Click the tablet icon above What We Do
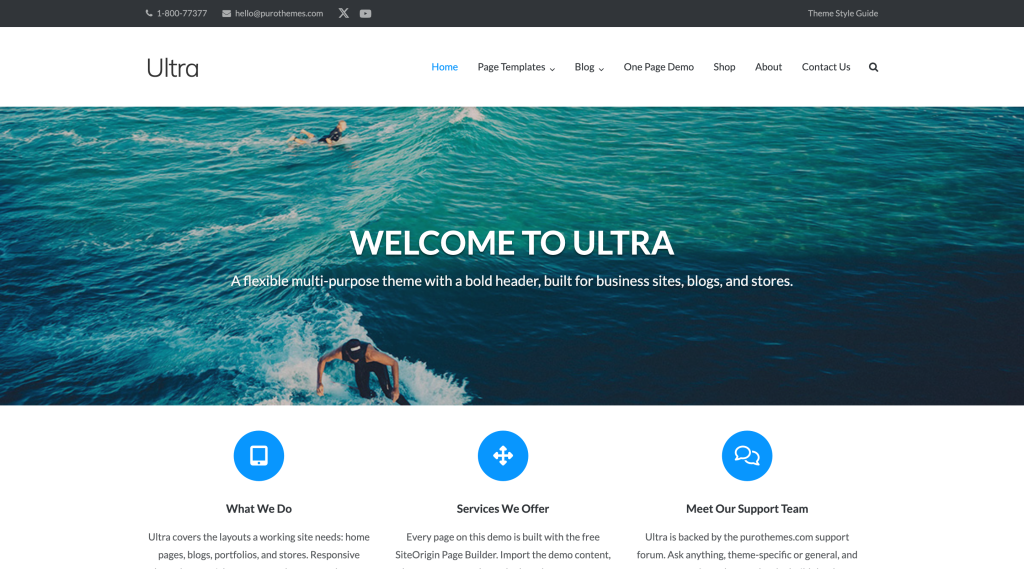 click(259, 456)
